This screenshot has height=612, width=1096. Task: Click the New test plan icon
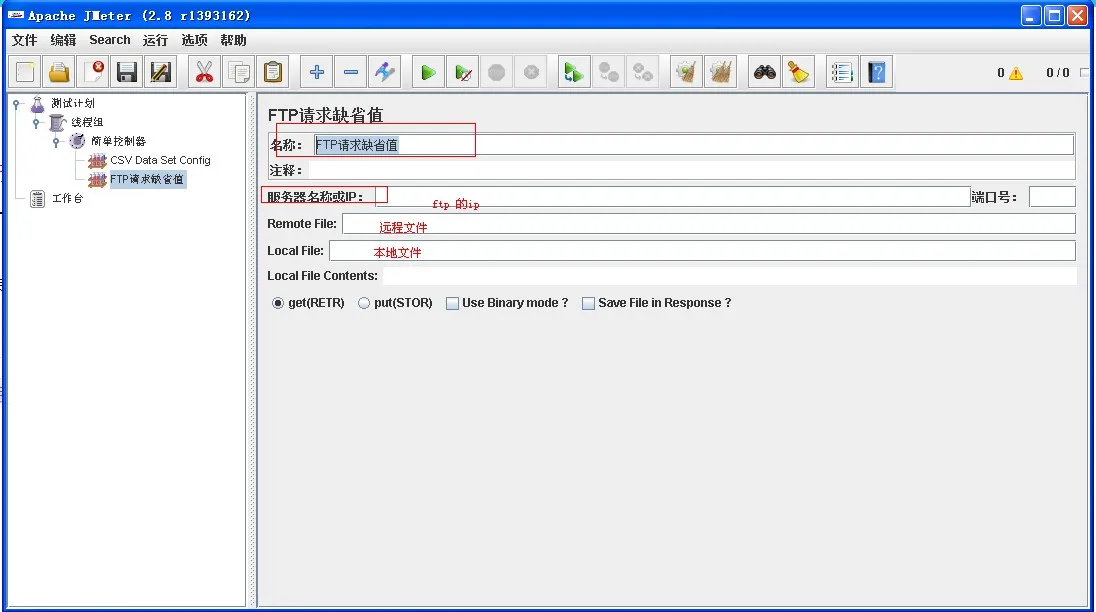tap(25, 72)
